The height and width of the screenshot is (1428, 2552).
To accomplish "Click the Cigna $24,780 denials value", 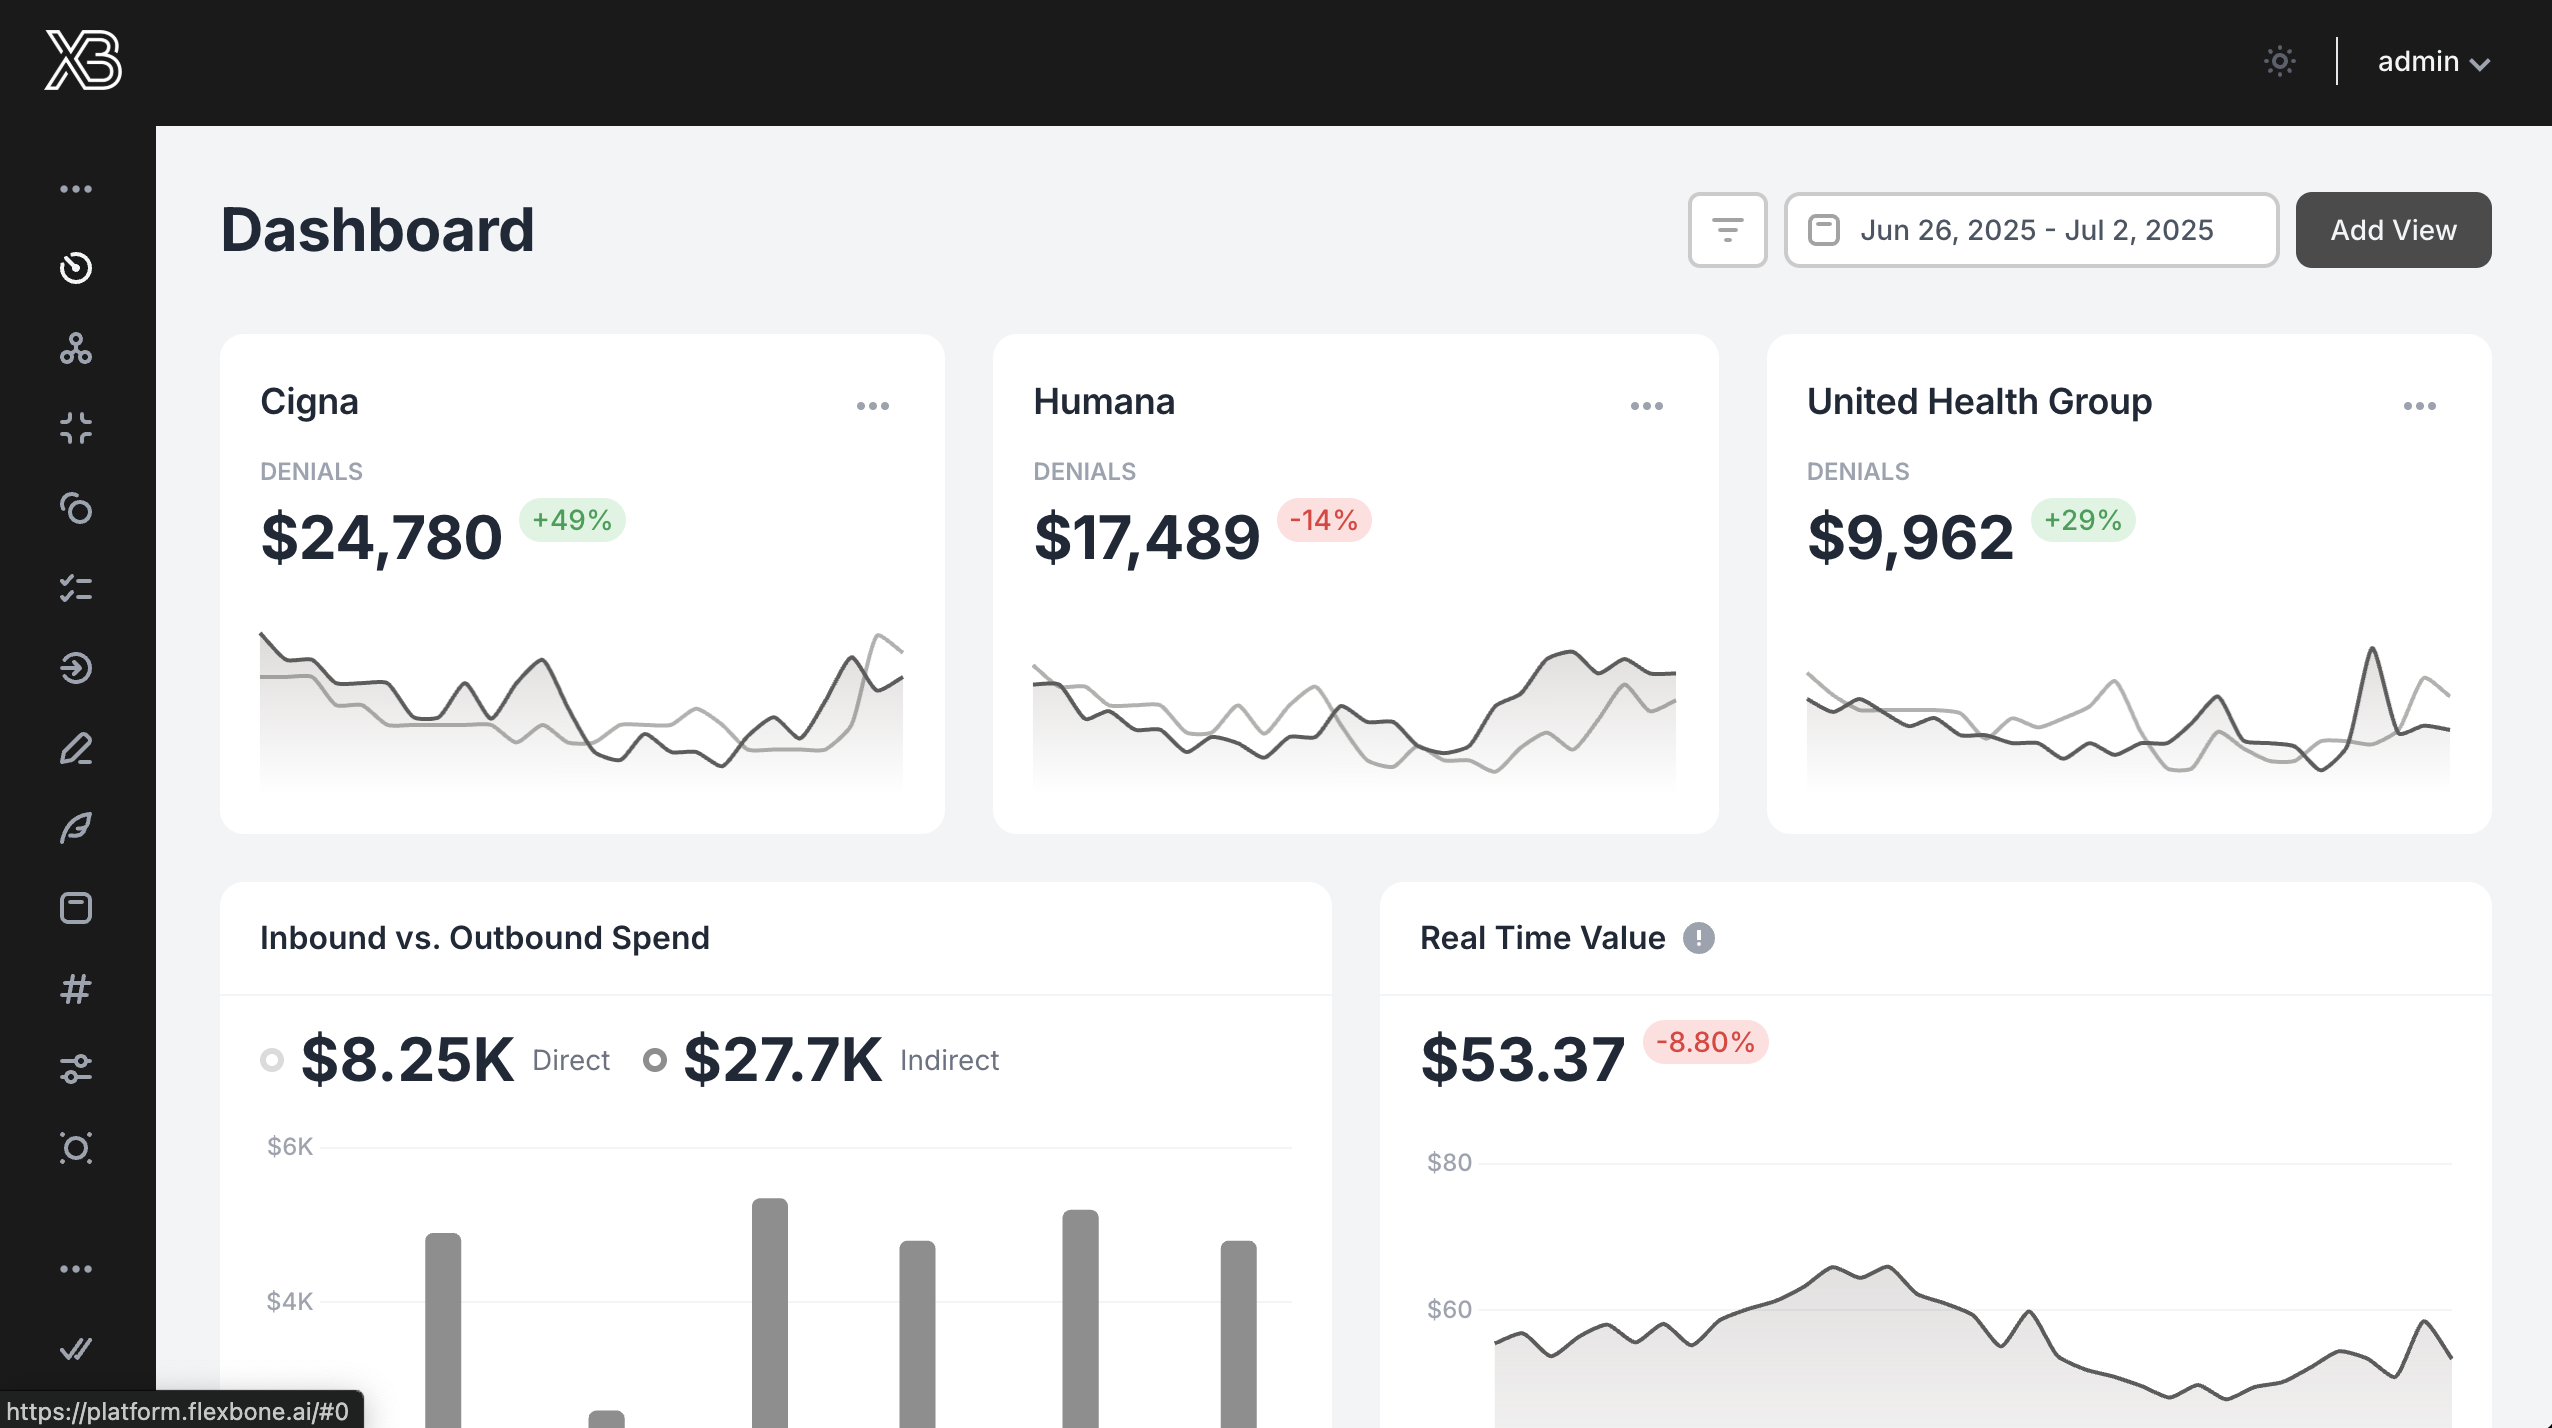I will click(381, 538).
